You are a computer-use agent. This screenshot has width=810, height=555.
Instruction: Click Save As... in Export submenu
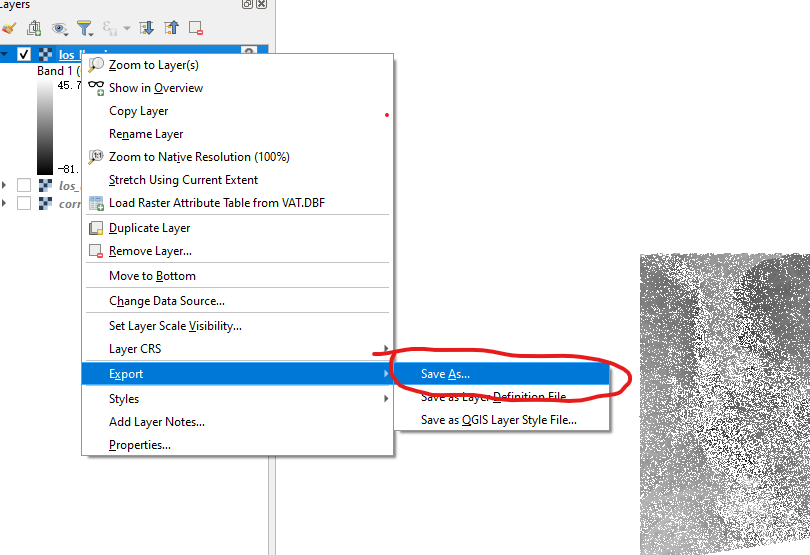[502, 374]
